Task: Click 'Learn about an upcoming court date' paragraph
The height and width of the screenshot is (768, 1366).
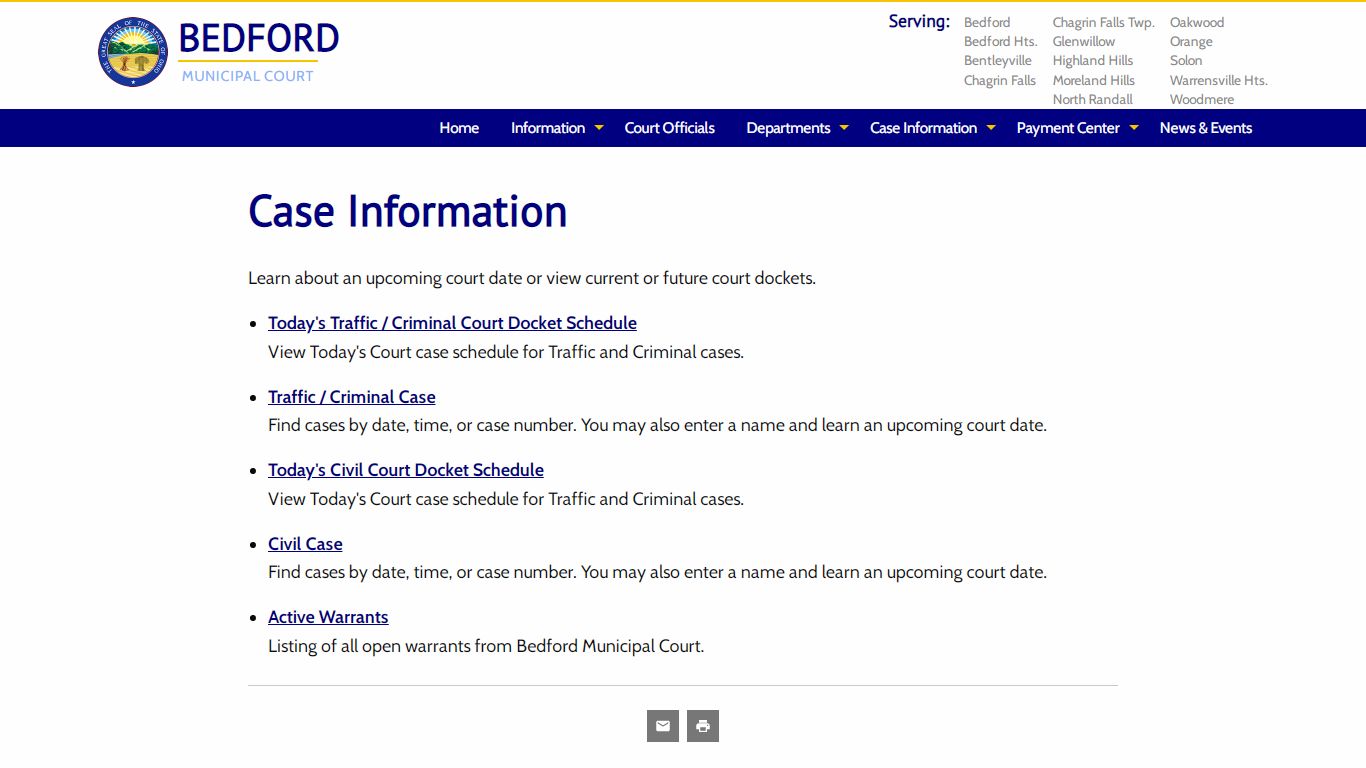Action: 532,278
